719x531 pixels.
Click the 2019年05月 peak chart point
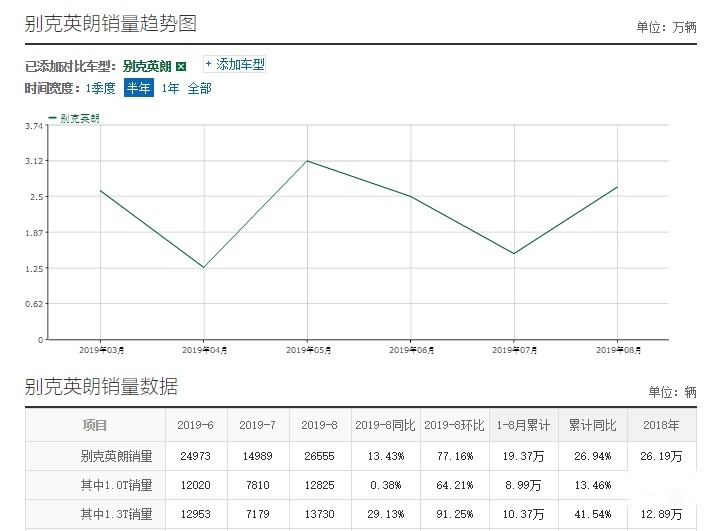[x=307, y=160]
